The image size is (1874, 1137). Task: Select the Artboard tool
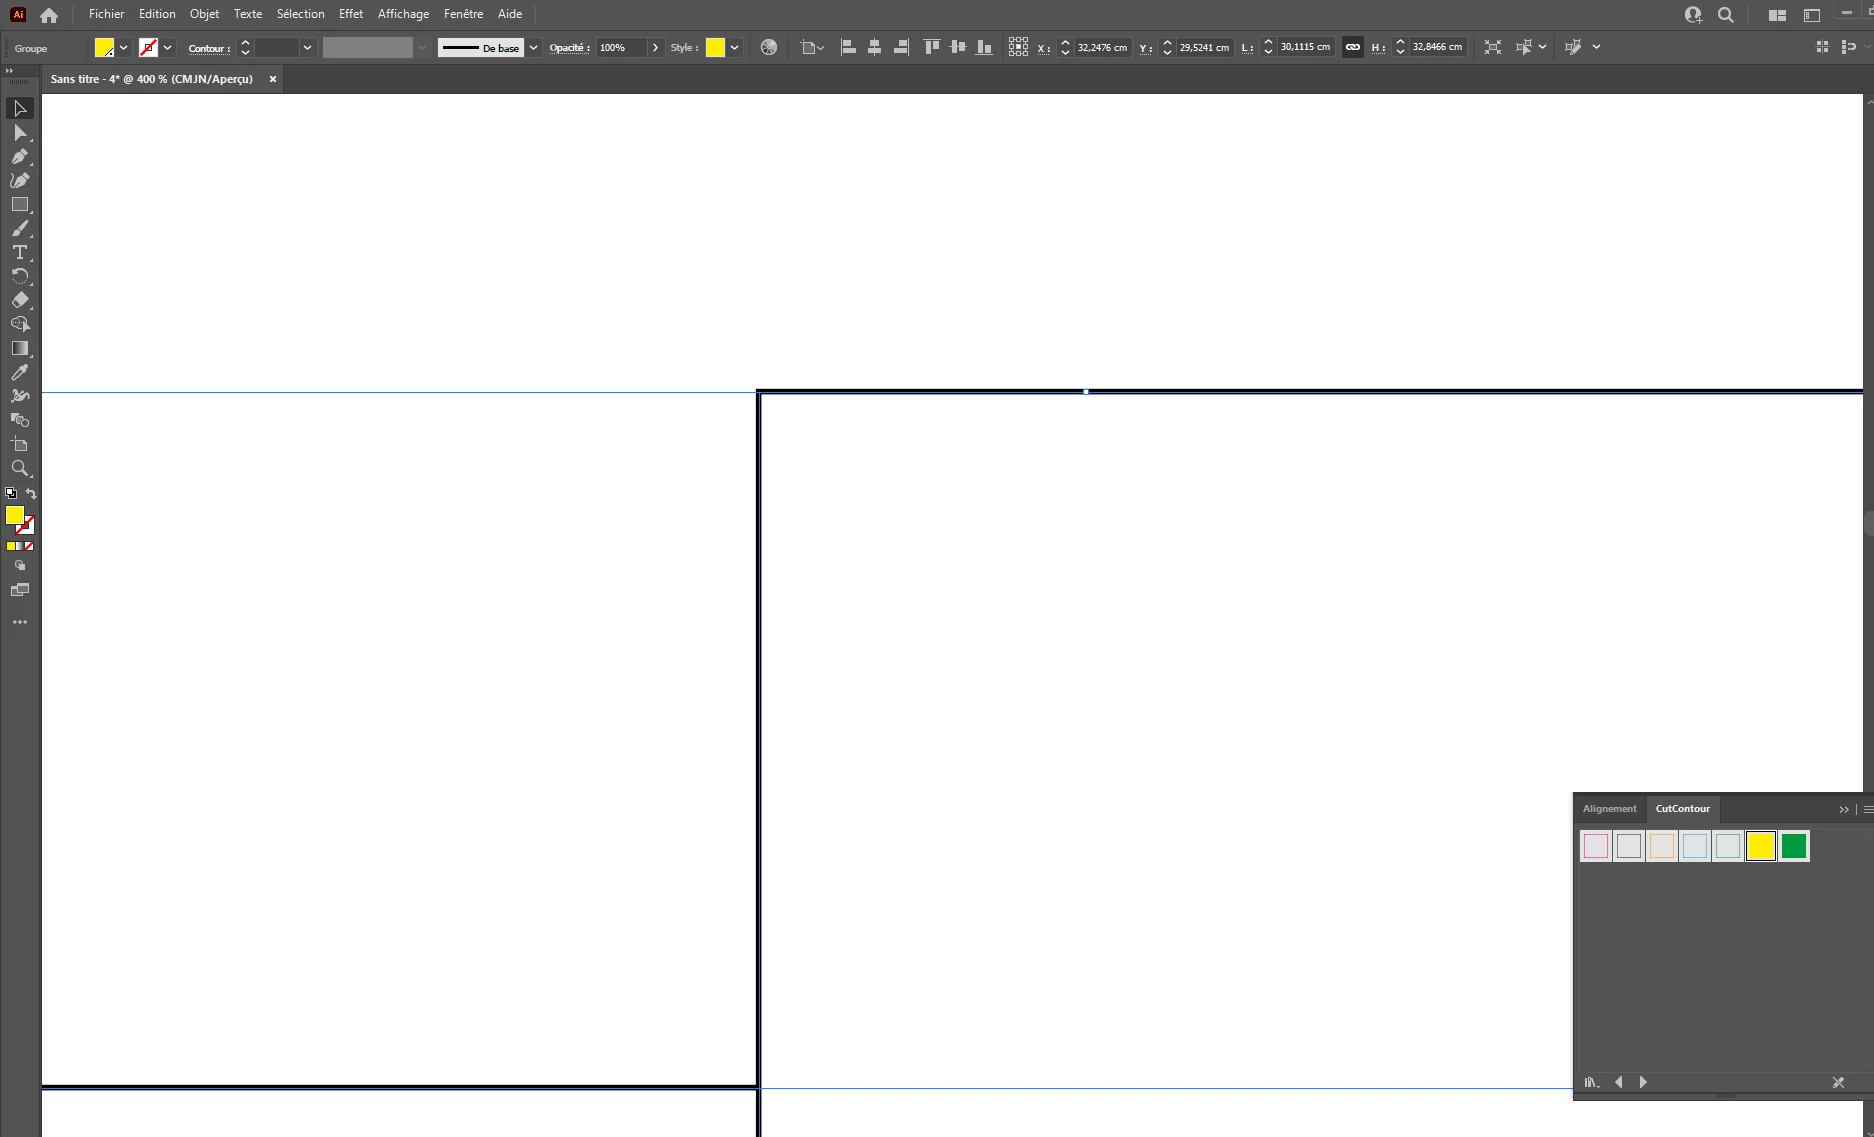[x=20, y=444]
